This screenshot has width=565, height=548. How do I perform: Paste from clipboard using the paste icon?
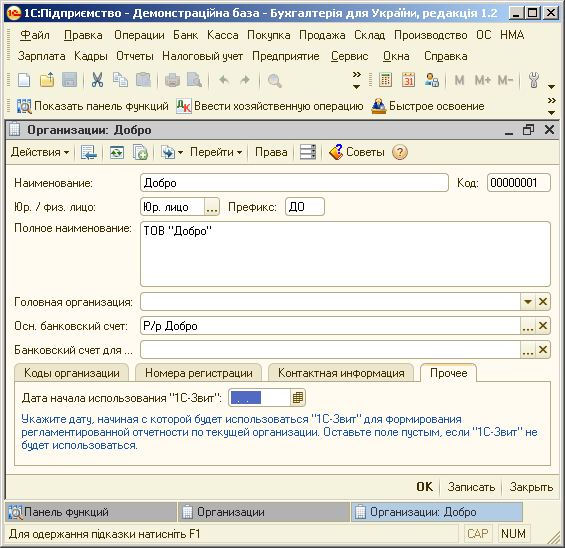coord(143,80)
